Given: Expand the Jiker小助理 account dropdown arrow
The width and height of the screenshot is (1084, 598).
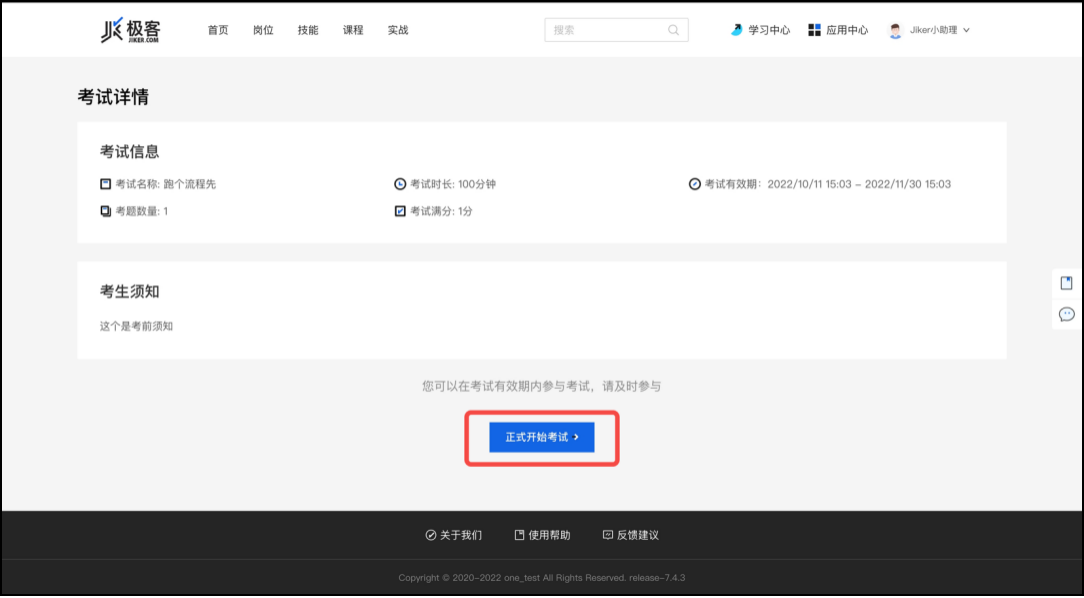Looking at the screenshot, I should 966,30.
